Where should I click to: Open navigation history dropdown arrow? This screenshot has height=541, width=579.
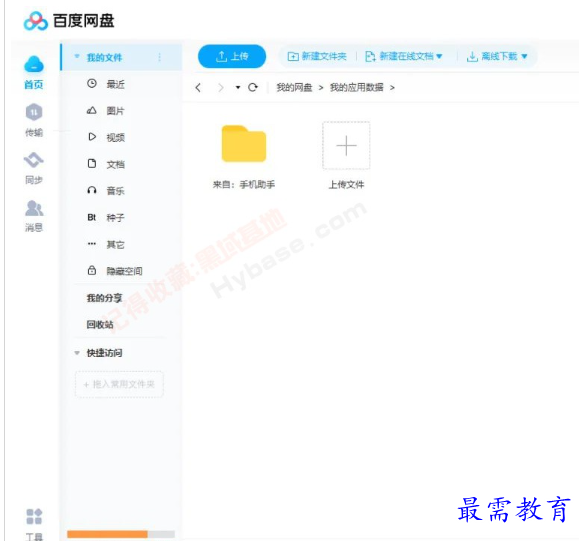coord(238,88)
